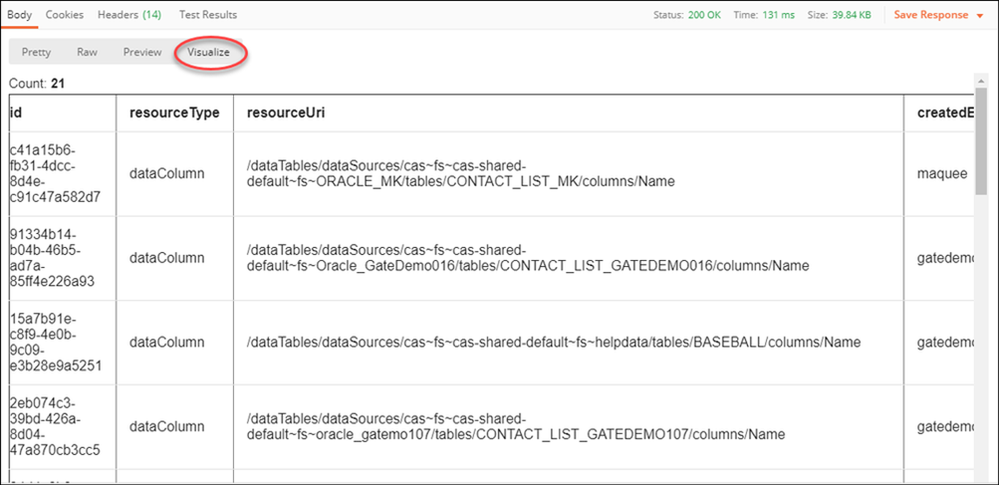Select the Raw view
The height and width of the screenshot is (485, 999).
(87, 52)
